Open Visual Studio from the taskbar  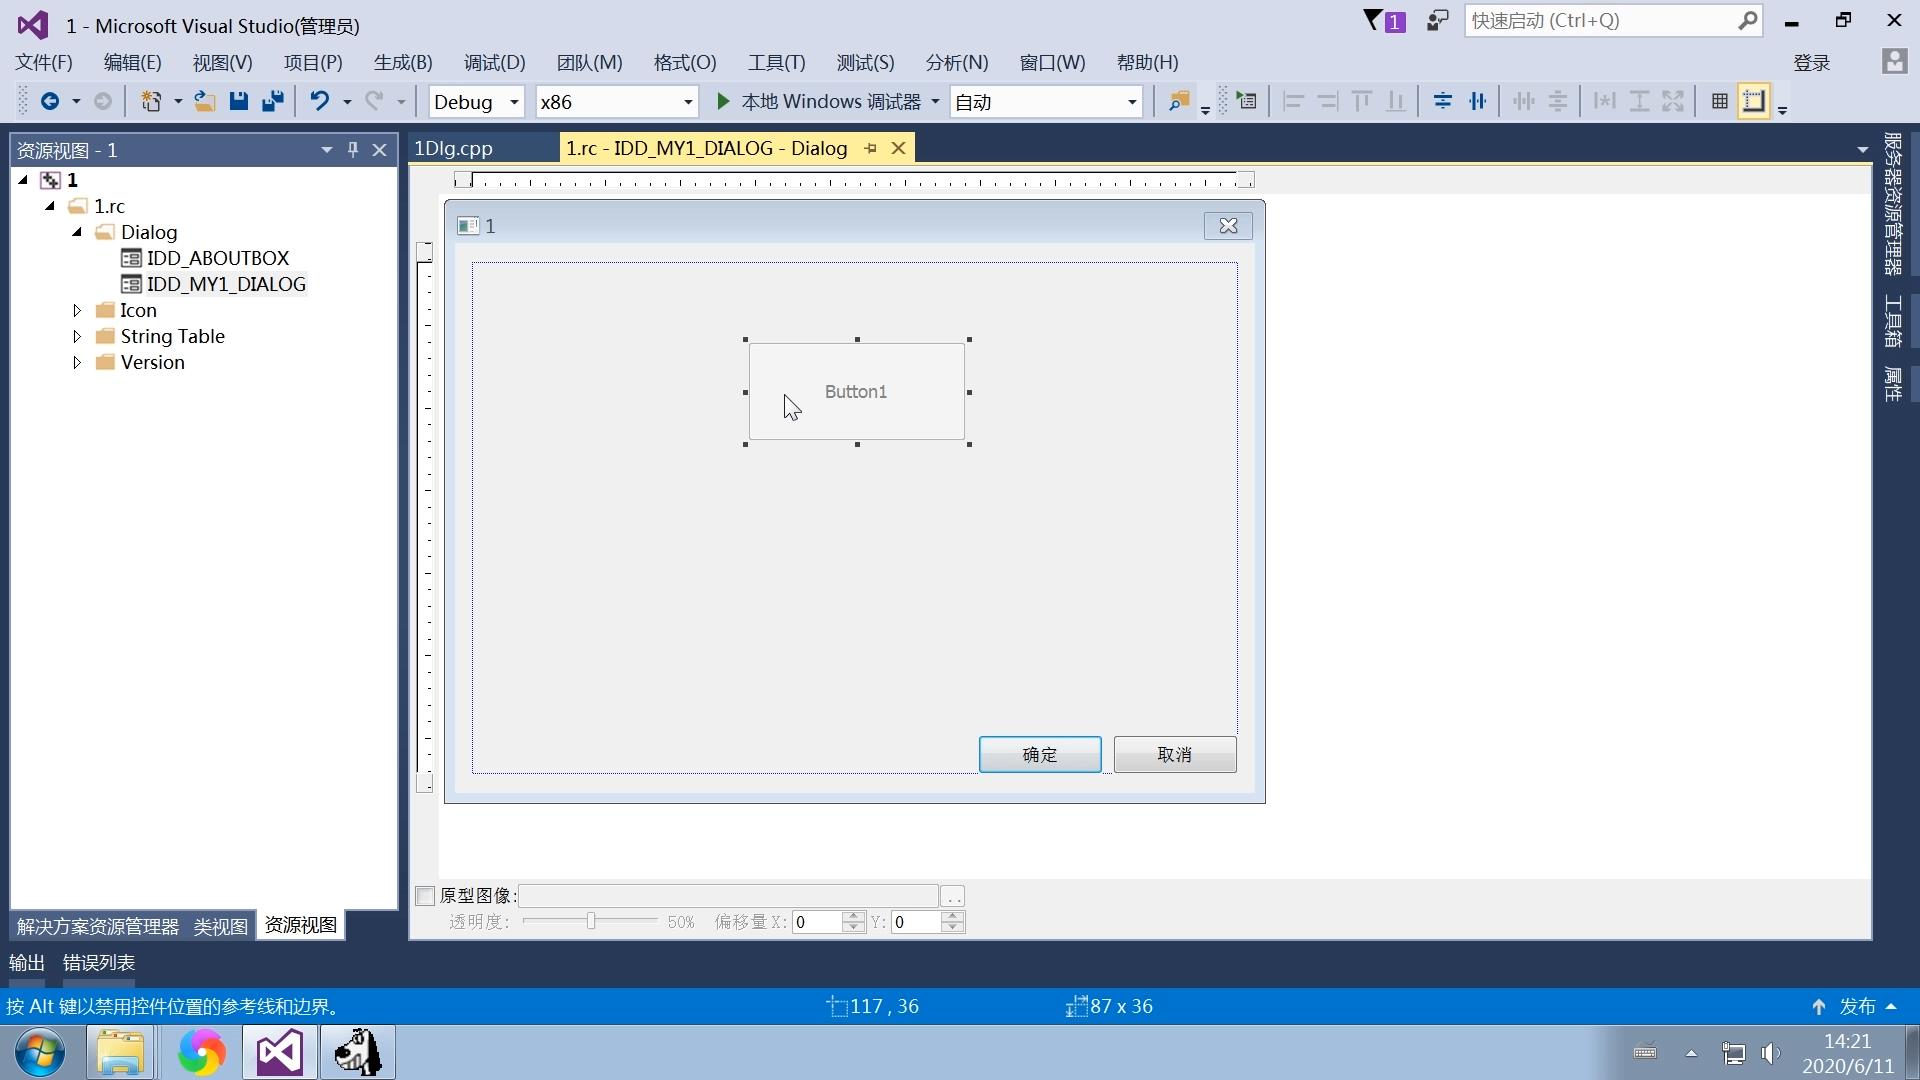pyautogui.click(x=279, y=1052)
